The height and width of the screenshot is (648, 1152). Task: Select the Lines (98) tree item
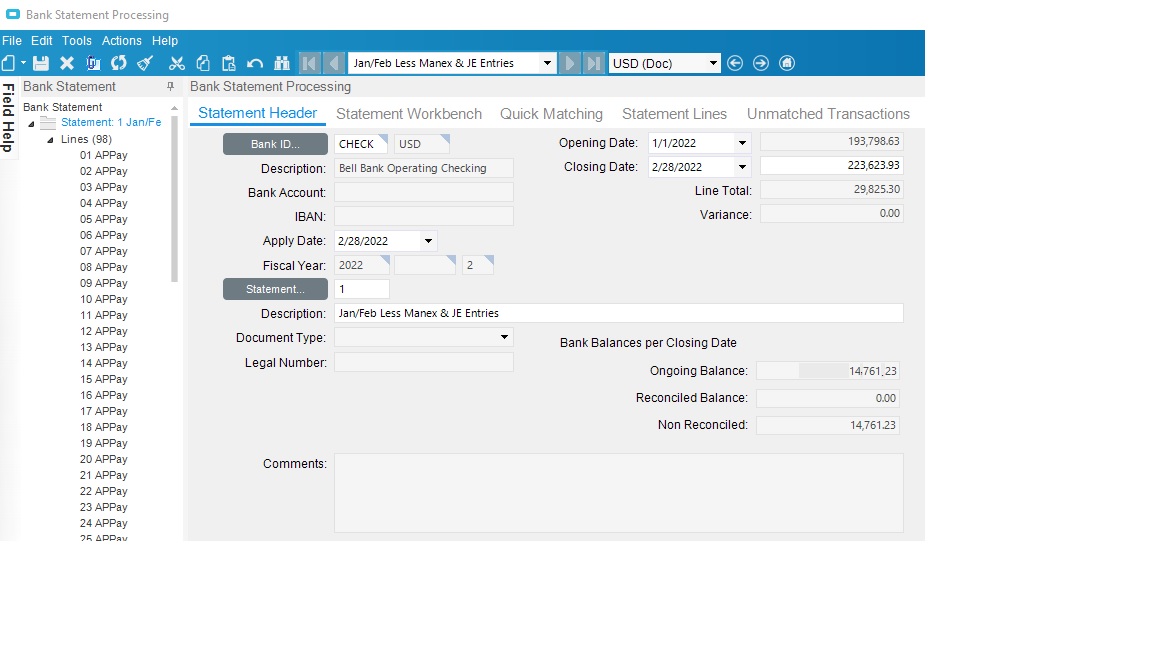86,139
